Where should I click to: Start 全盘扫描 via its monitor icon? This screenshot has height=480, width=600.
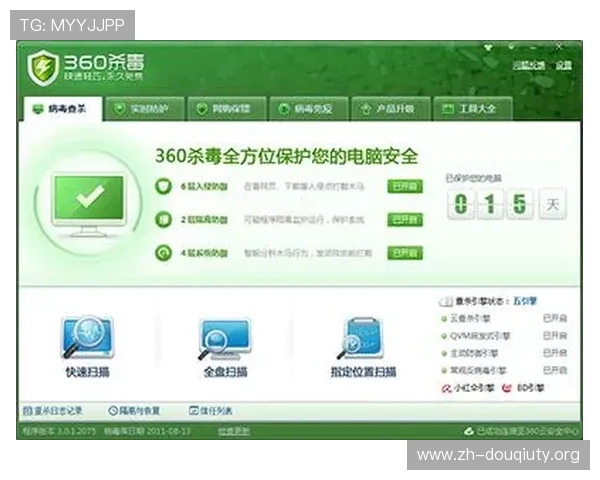[x=225, y=339]
